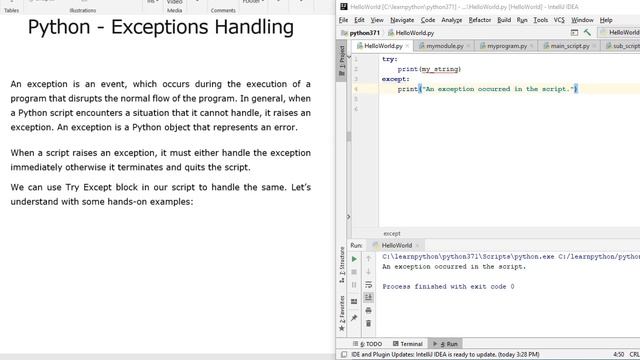Open the Build menu
Image resolution: width=640 pixels, height=360 pixels.
[504, 20]
